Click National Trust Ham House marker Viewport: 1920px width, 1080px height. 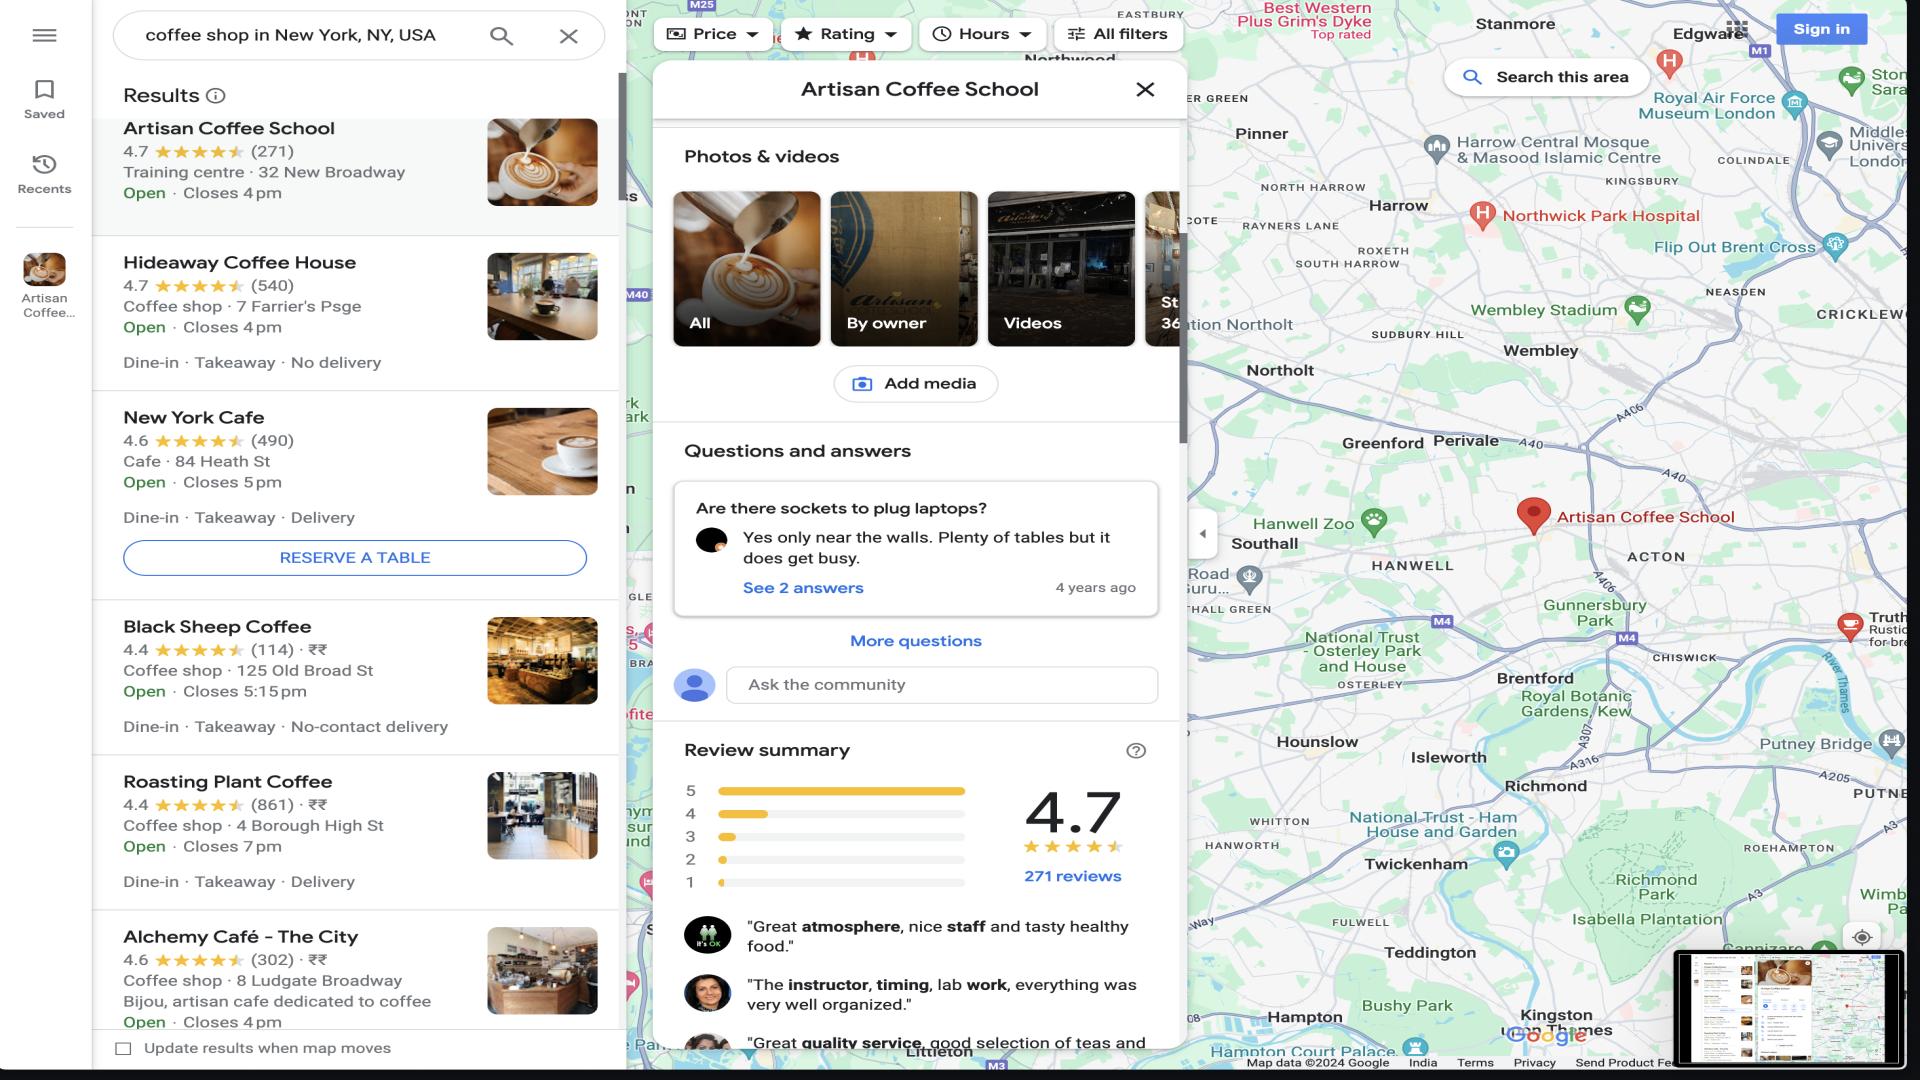click(x=1506, y=853)
